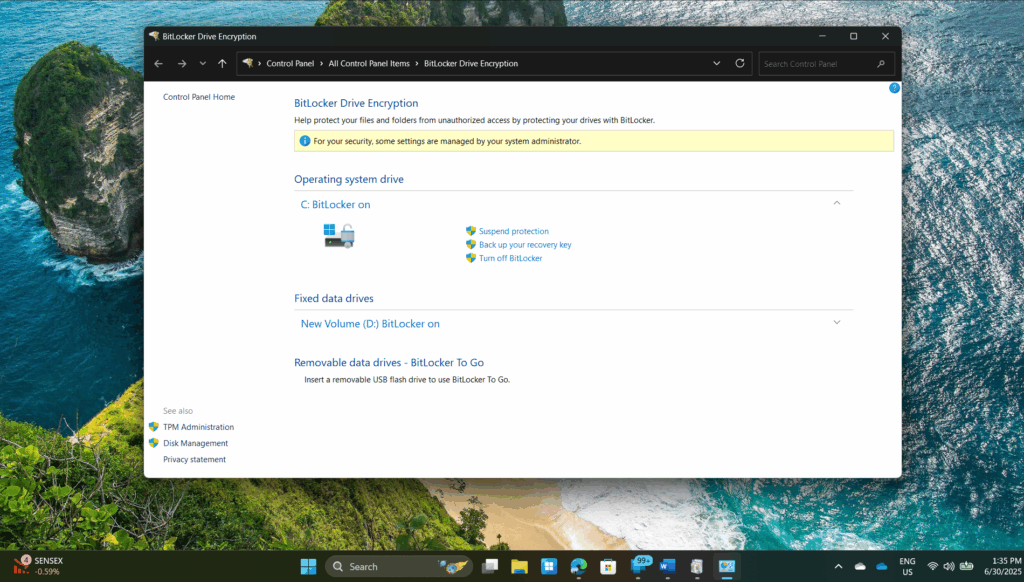
Task: Select All Control Panel Items in the breadcrumb
Action: [x=371, y=63]
